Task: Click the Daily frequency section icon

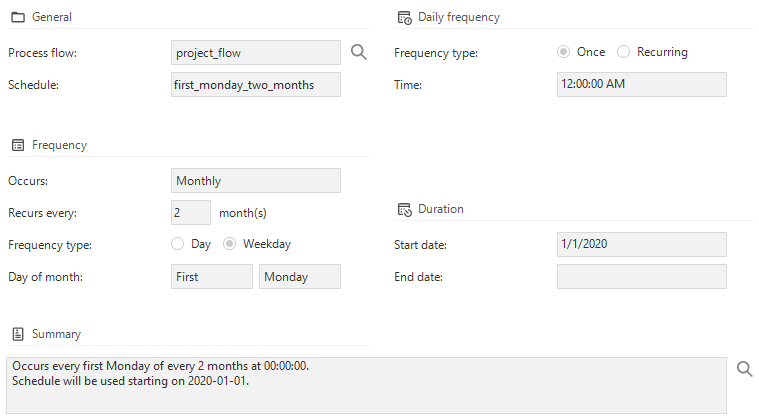Action: click(x=404, y=17)
